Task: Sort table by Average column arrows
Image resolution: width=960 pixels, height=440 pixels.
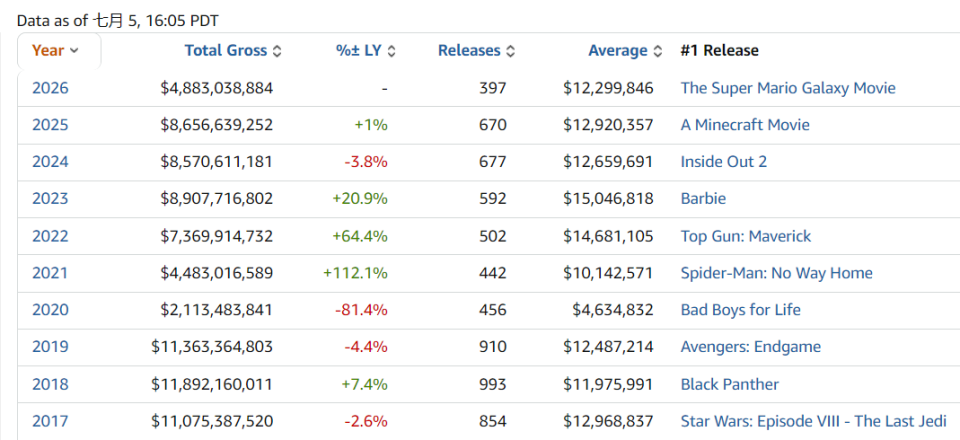Action: coord(658,51)
